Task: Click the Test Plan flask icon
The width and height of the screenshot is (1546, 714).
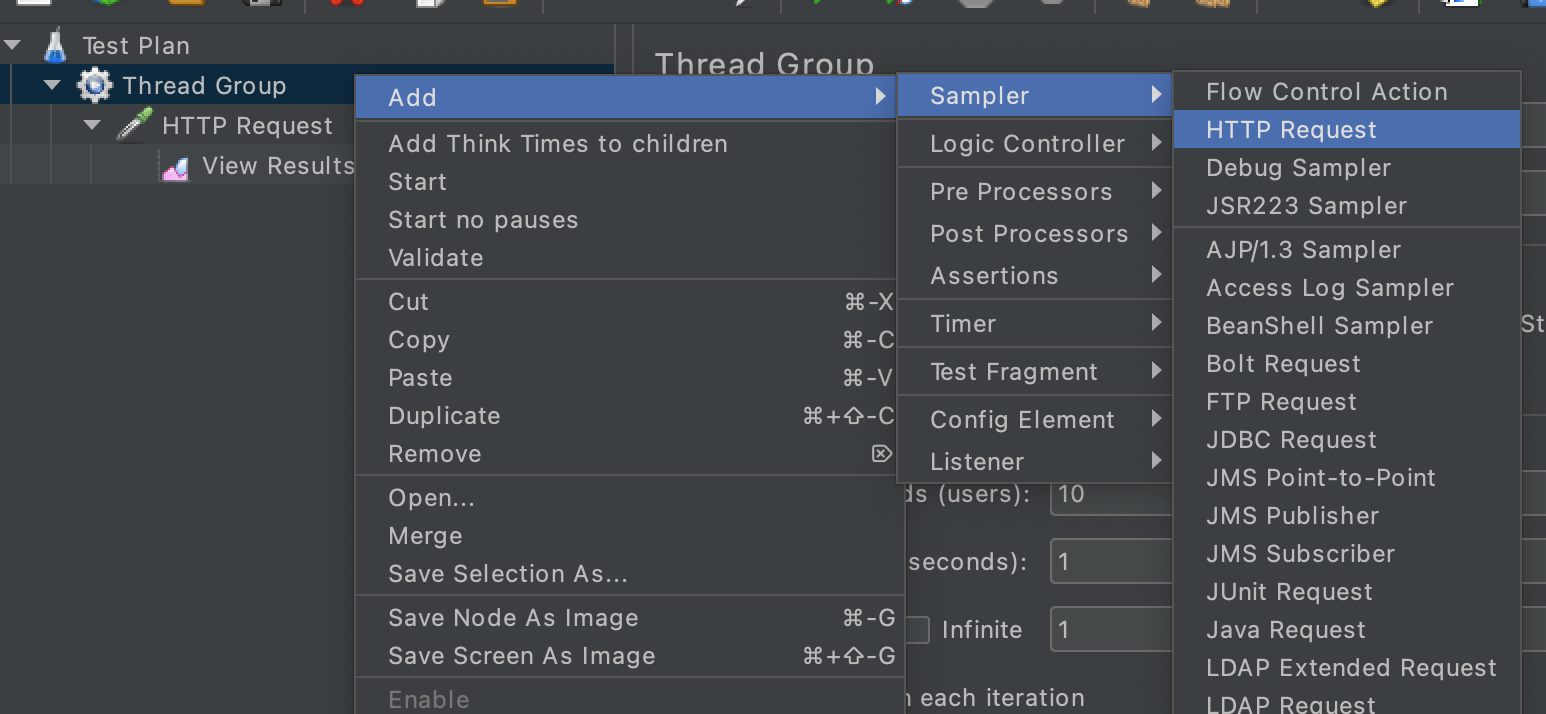Action: click(x=54, y=46)
